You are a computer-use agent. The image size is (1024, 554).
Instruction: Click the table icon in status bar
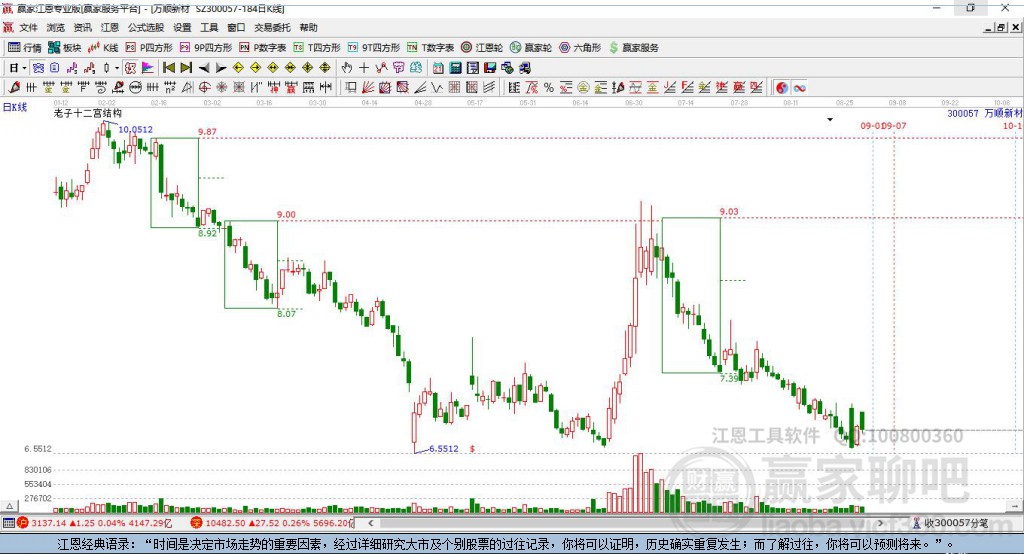pyautogui.click(x=8, y=523)
